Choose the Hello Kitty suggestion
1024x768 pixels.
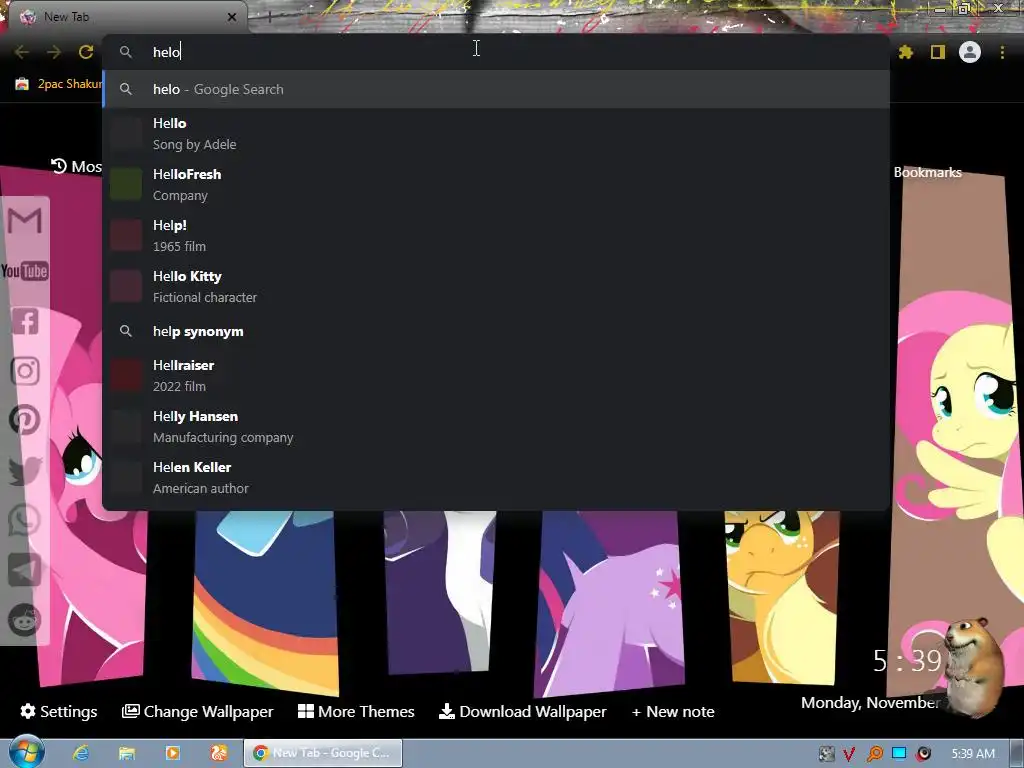[496, 287]
